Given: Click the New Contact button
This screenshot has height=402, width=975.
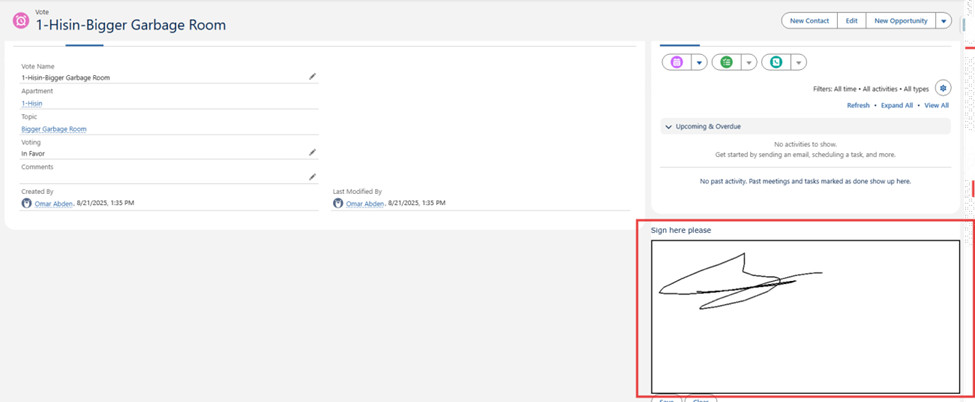Looking at the screenshot, I should tap(809, 21).
